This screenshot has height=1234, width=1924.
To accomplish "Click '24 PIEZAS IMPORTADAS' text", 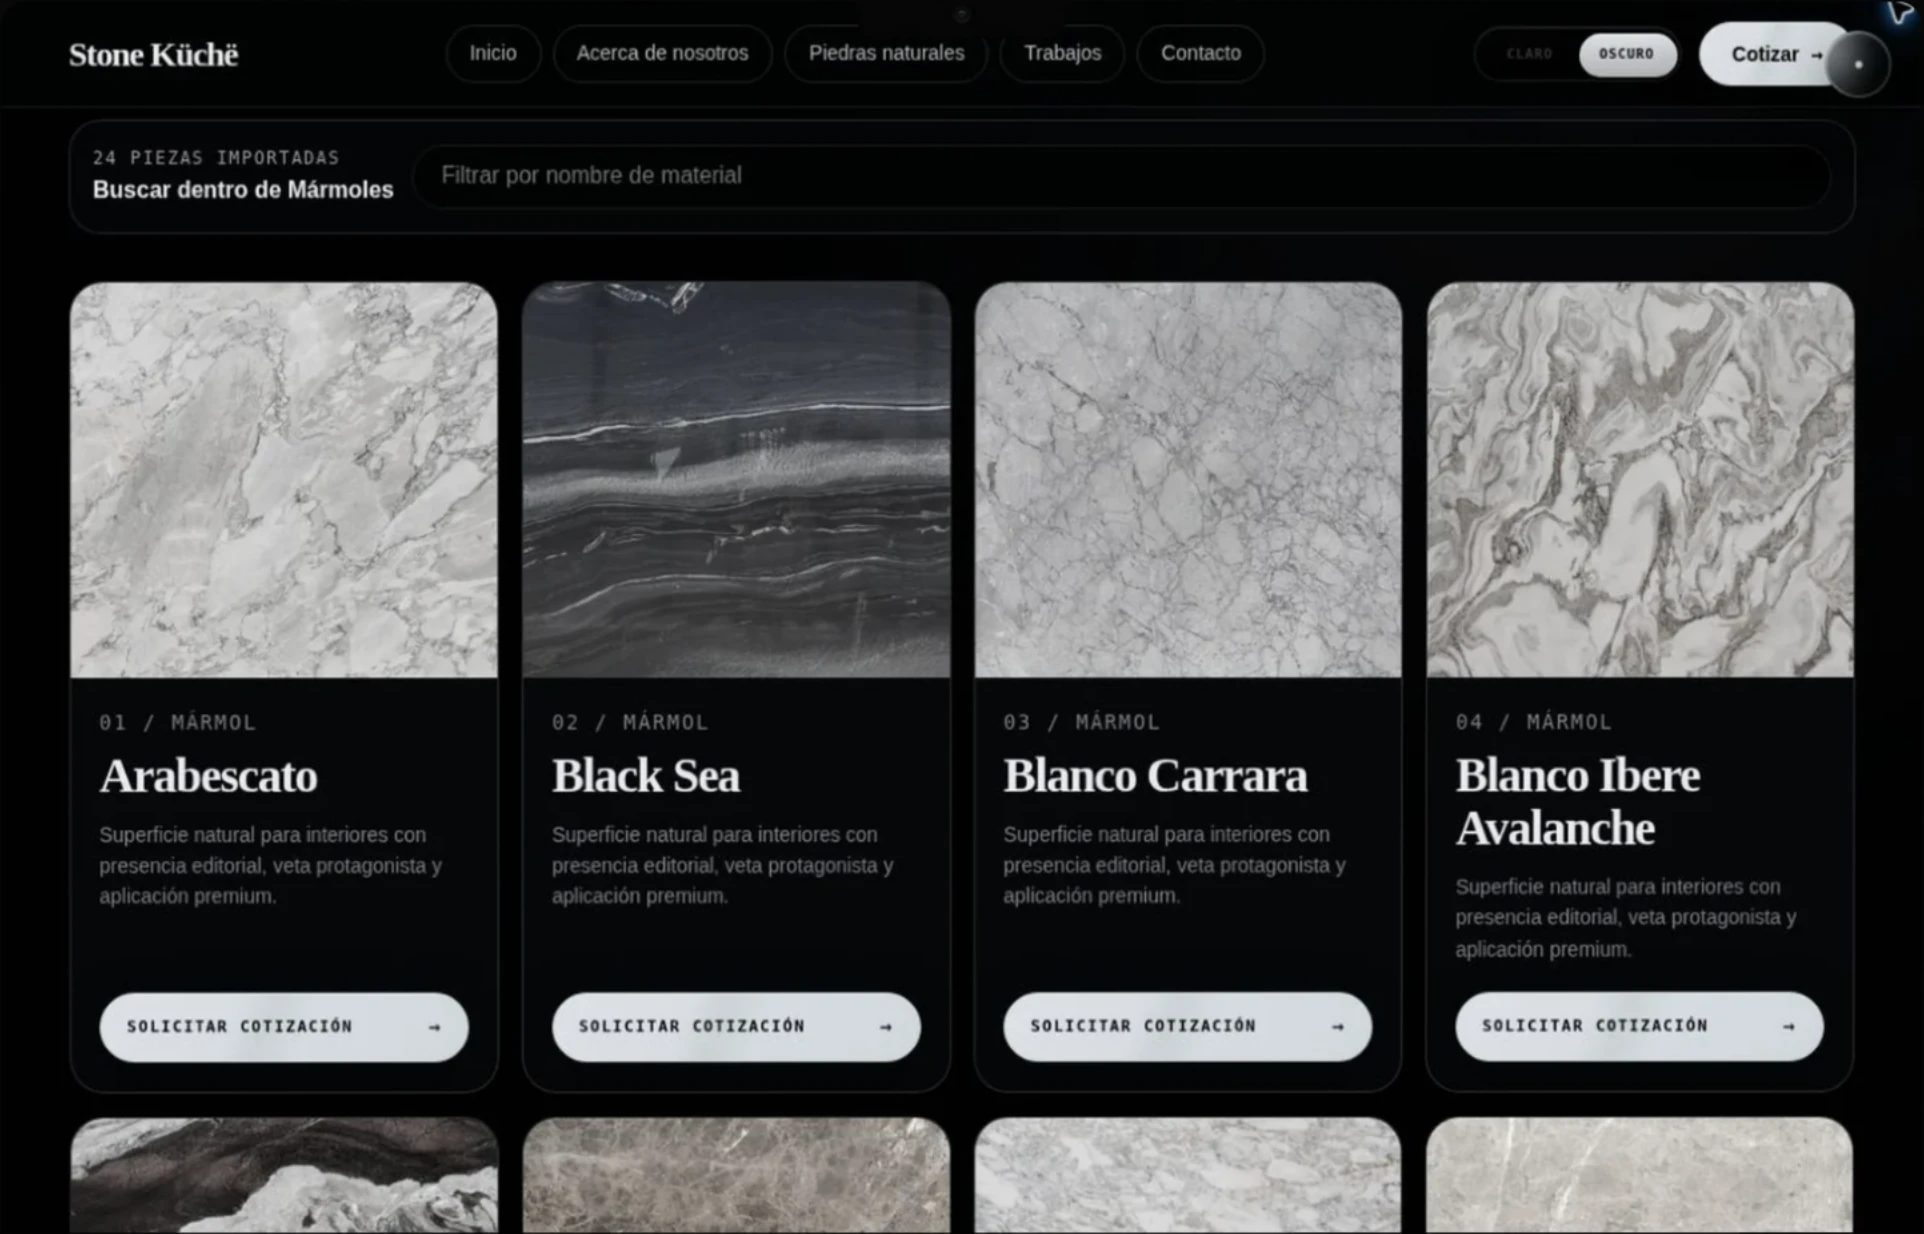I will [216, 158].
